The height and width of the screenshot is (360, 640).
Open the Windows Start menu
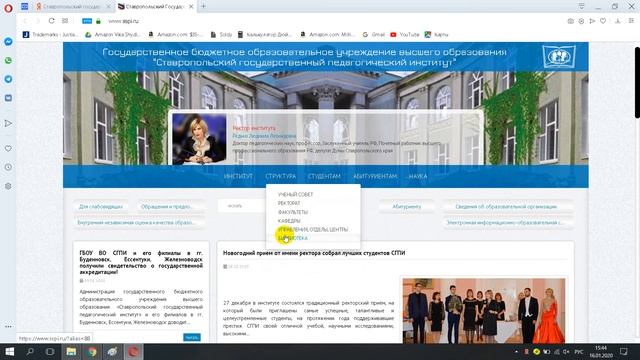click(9, 351)
